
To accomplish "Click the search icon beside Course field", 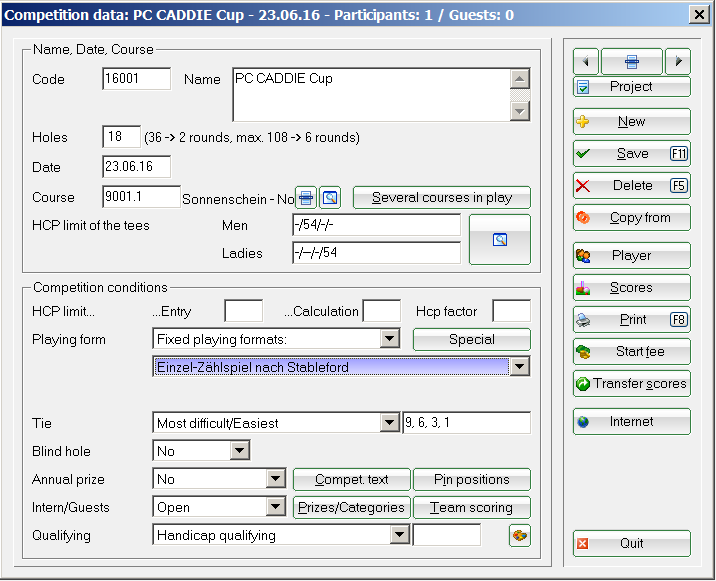I will coord(331,197).
